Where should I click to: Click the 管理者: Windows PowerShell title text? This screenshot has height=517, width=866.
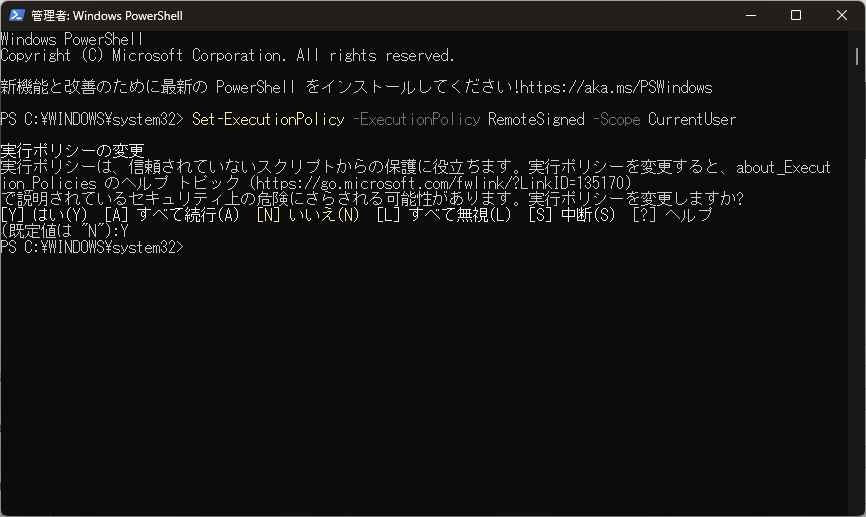coord(107,15)
